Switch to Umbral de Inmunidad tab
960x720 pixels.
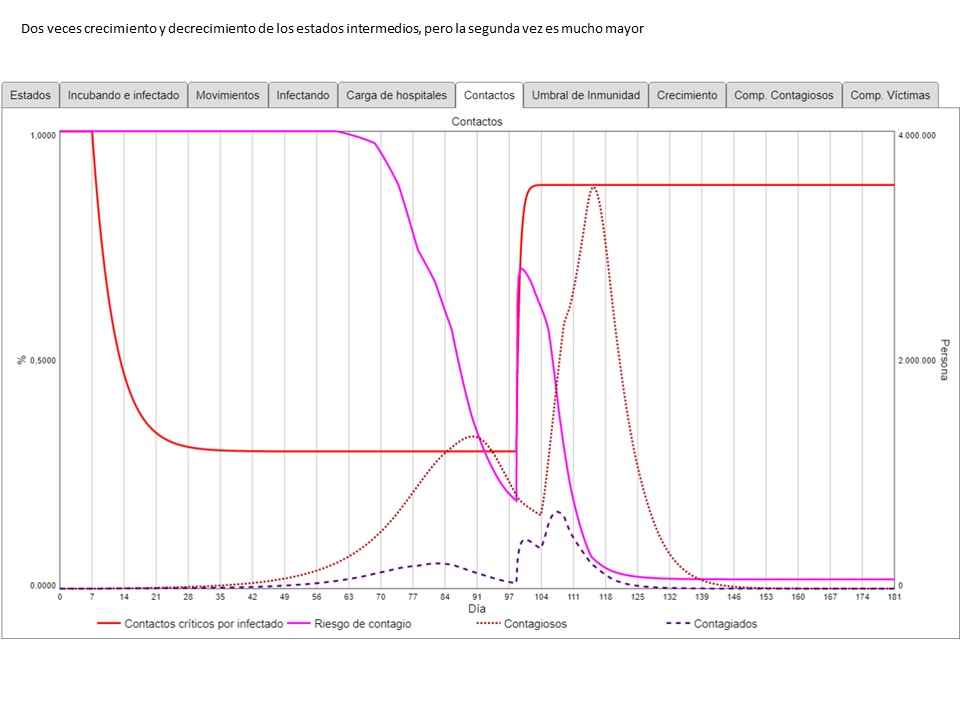click(585, 95)
